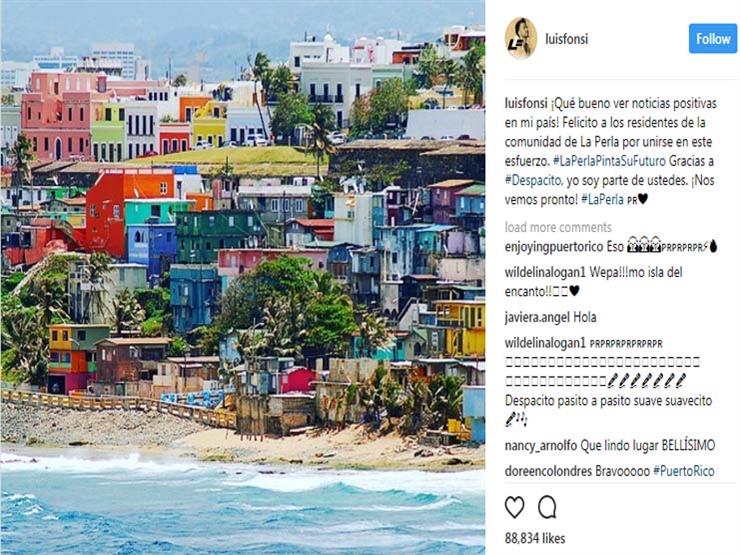Image resolution: width=740 pixels, height=555 pixels.
Task: Open the luisfonsi profile avatar
Action: 521,39
